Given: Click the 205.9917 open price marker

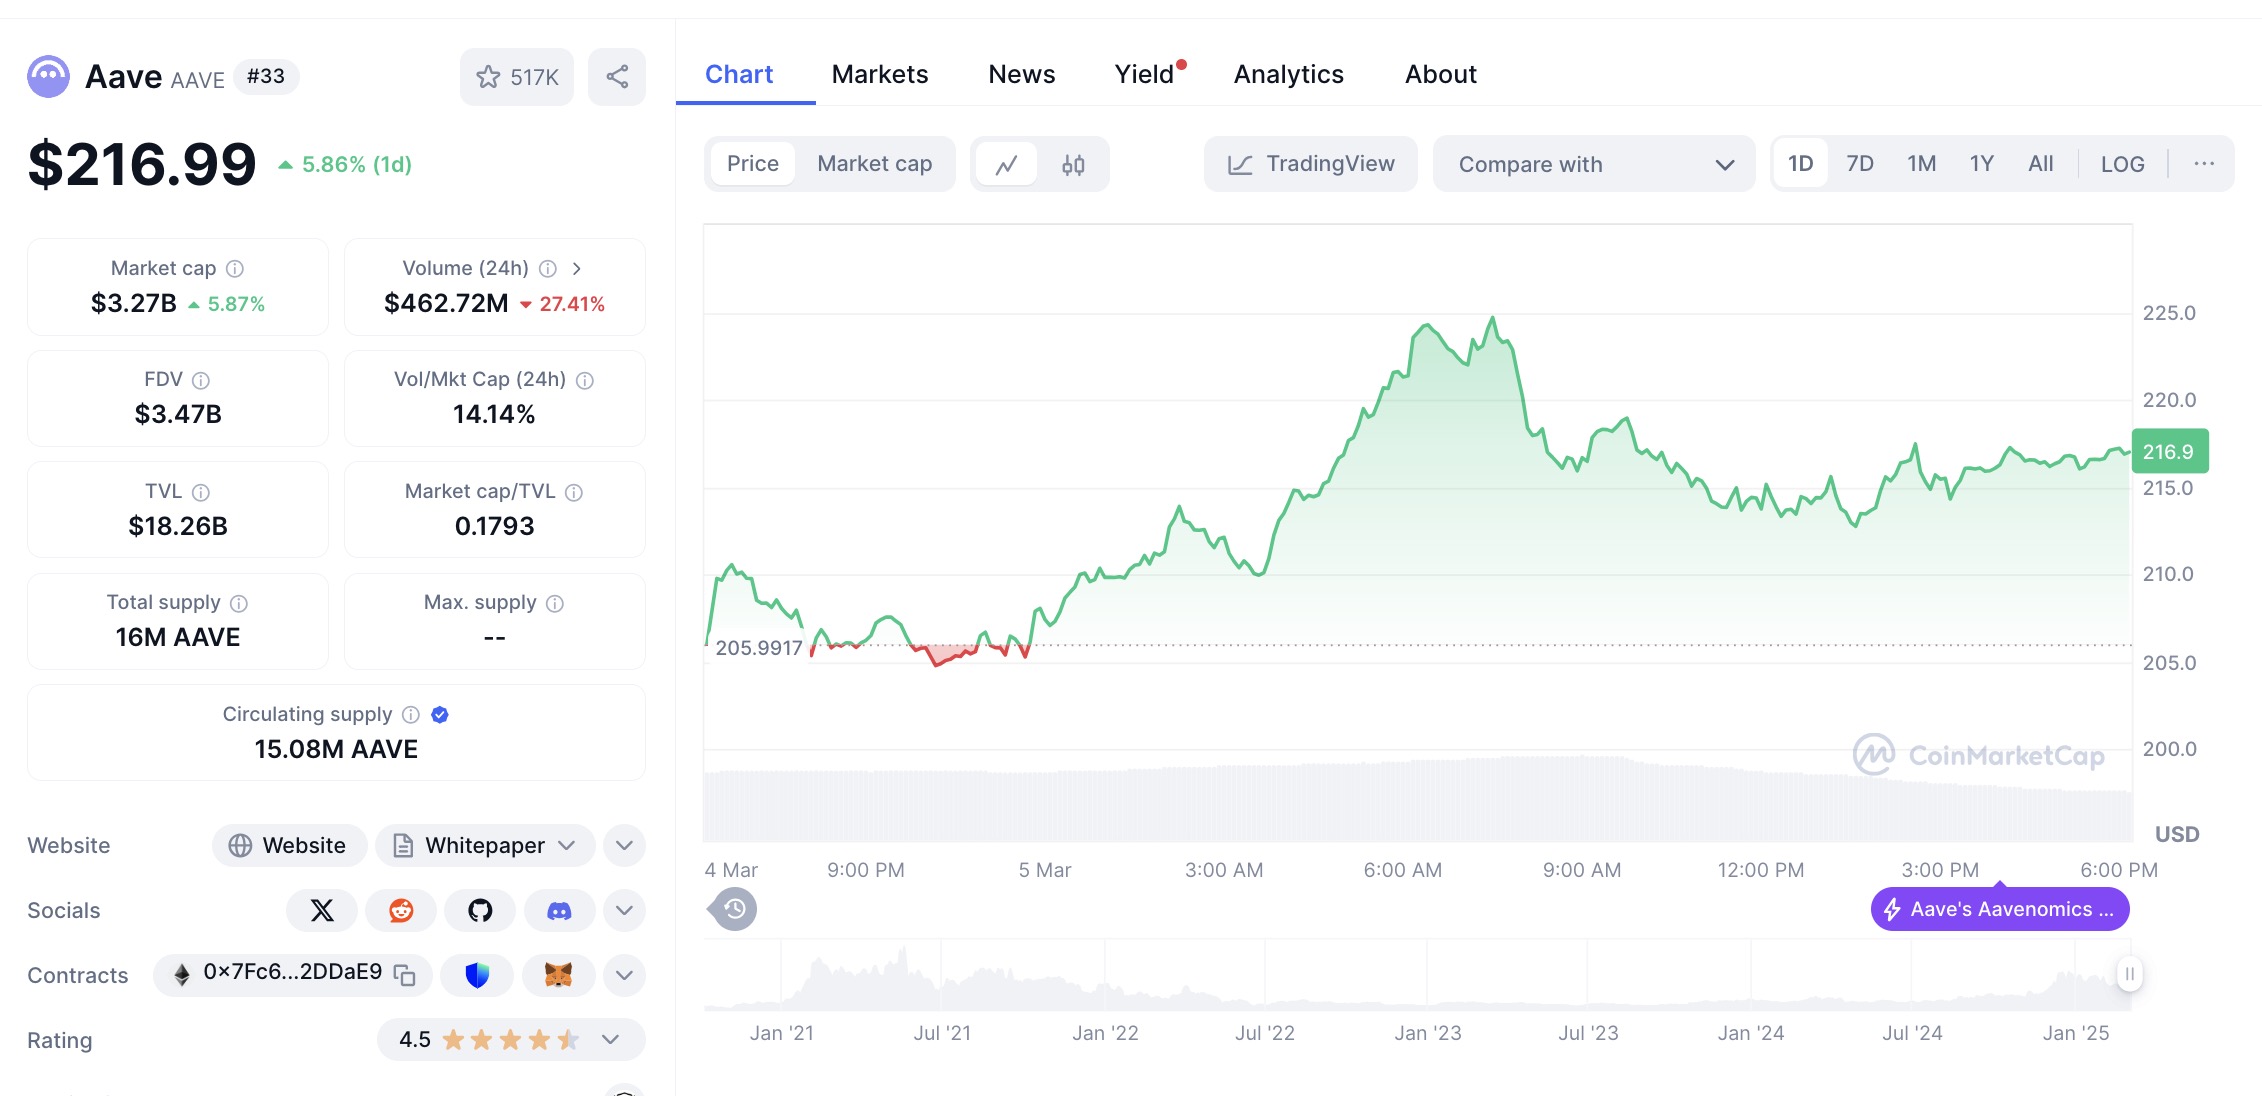Looking at the screenshot, I should coord(759,648).
